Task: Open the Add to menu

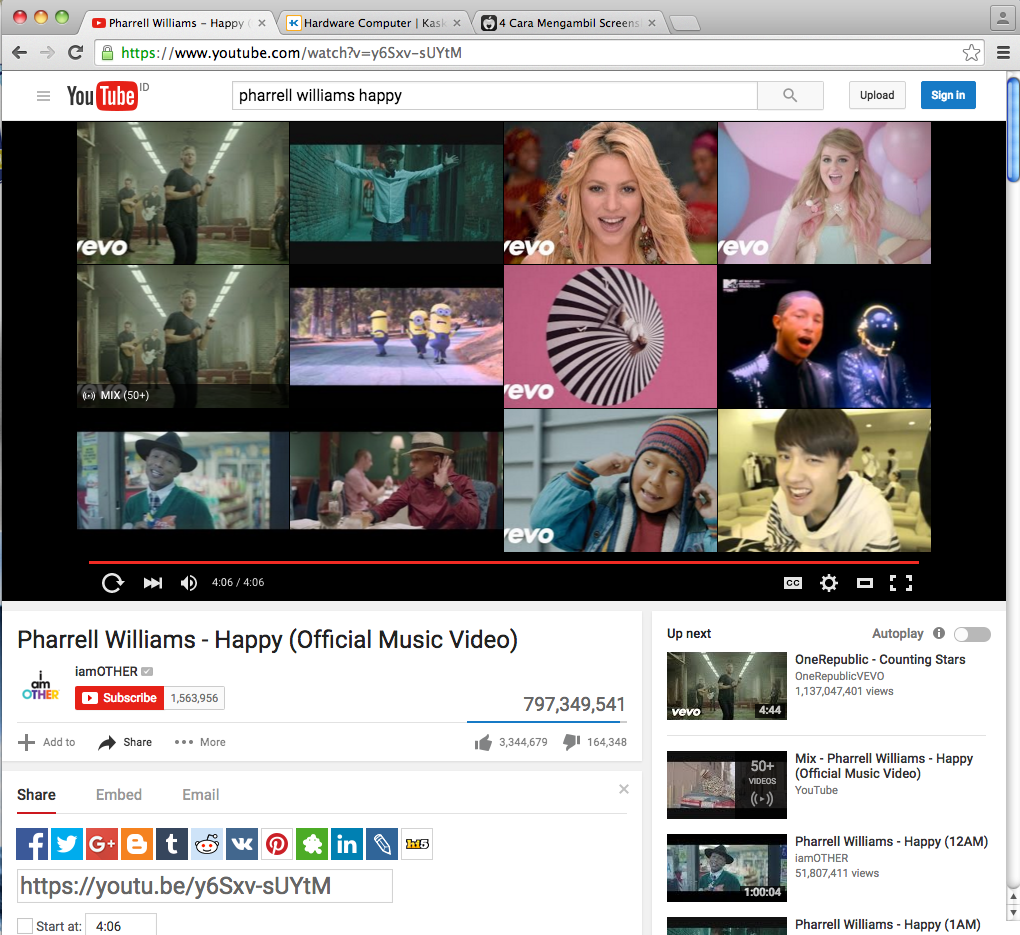Action: tap(46, 742)
